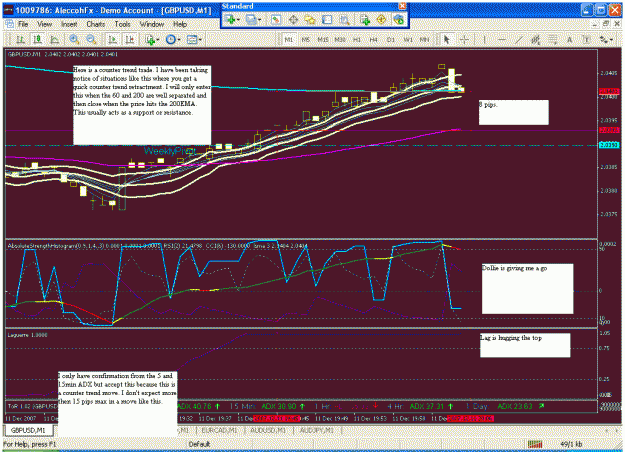Click the New Order icon

[x=365, y=20]
